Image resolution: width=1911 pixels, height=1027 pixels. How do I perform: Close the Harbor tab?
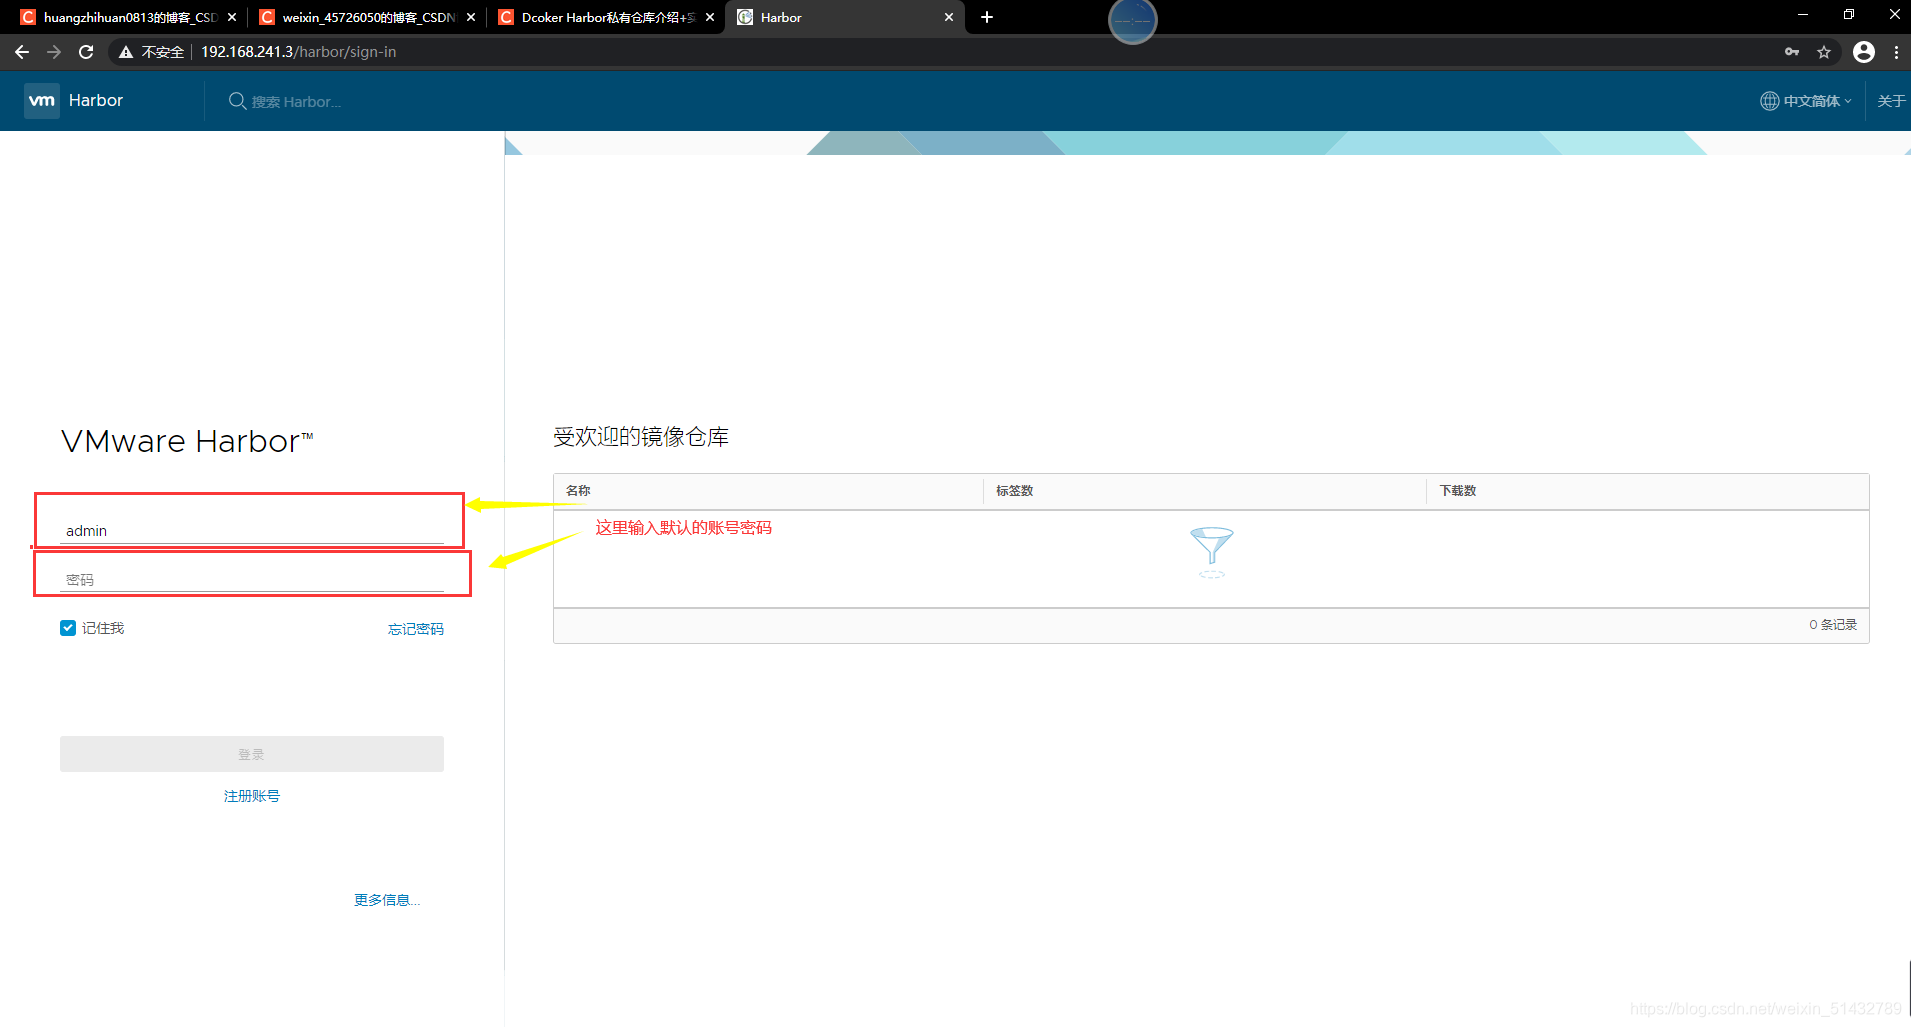949,17
